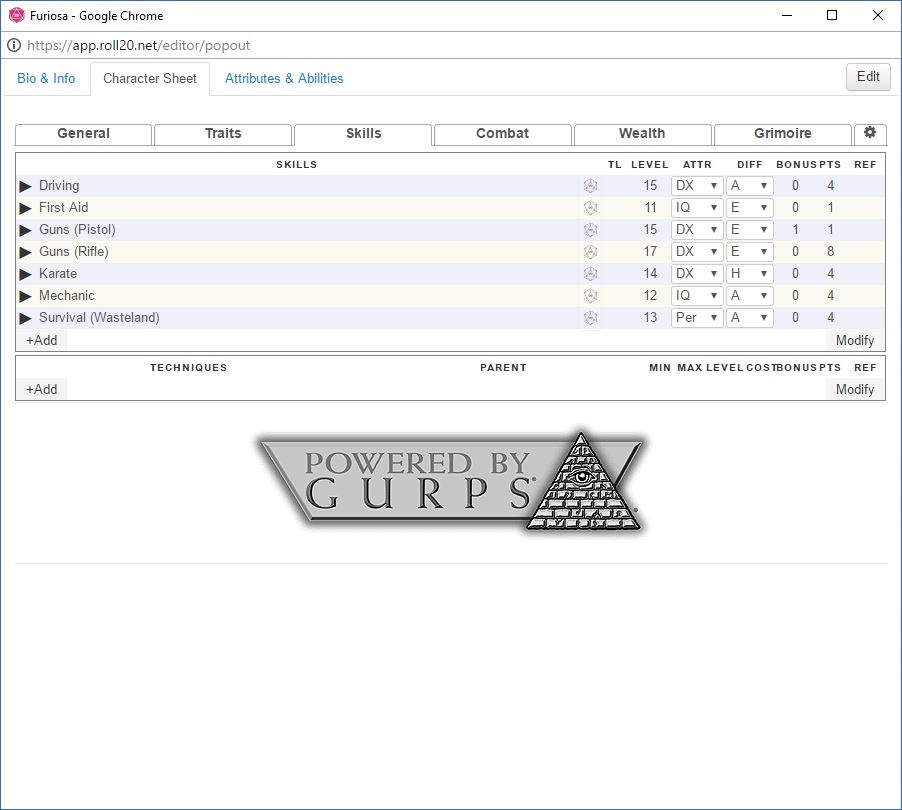
Task: Roll the Guns (Pistol) dice icon
Action: [590, 230]
